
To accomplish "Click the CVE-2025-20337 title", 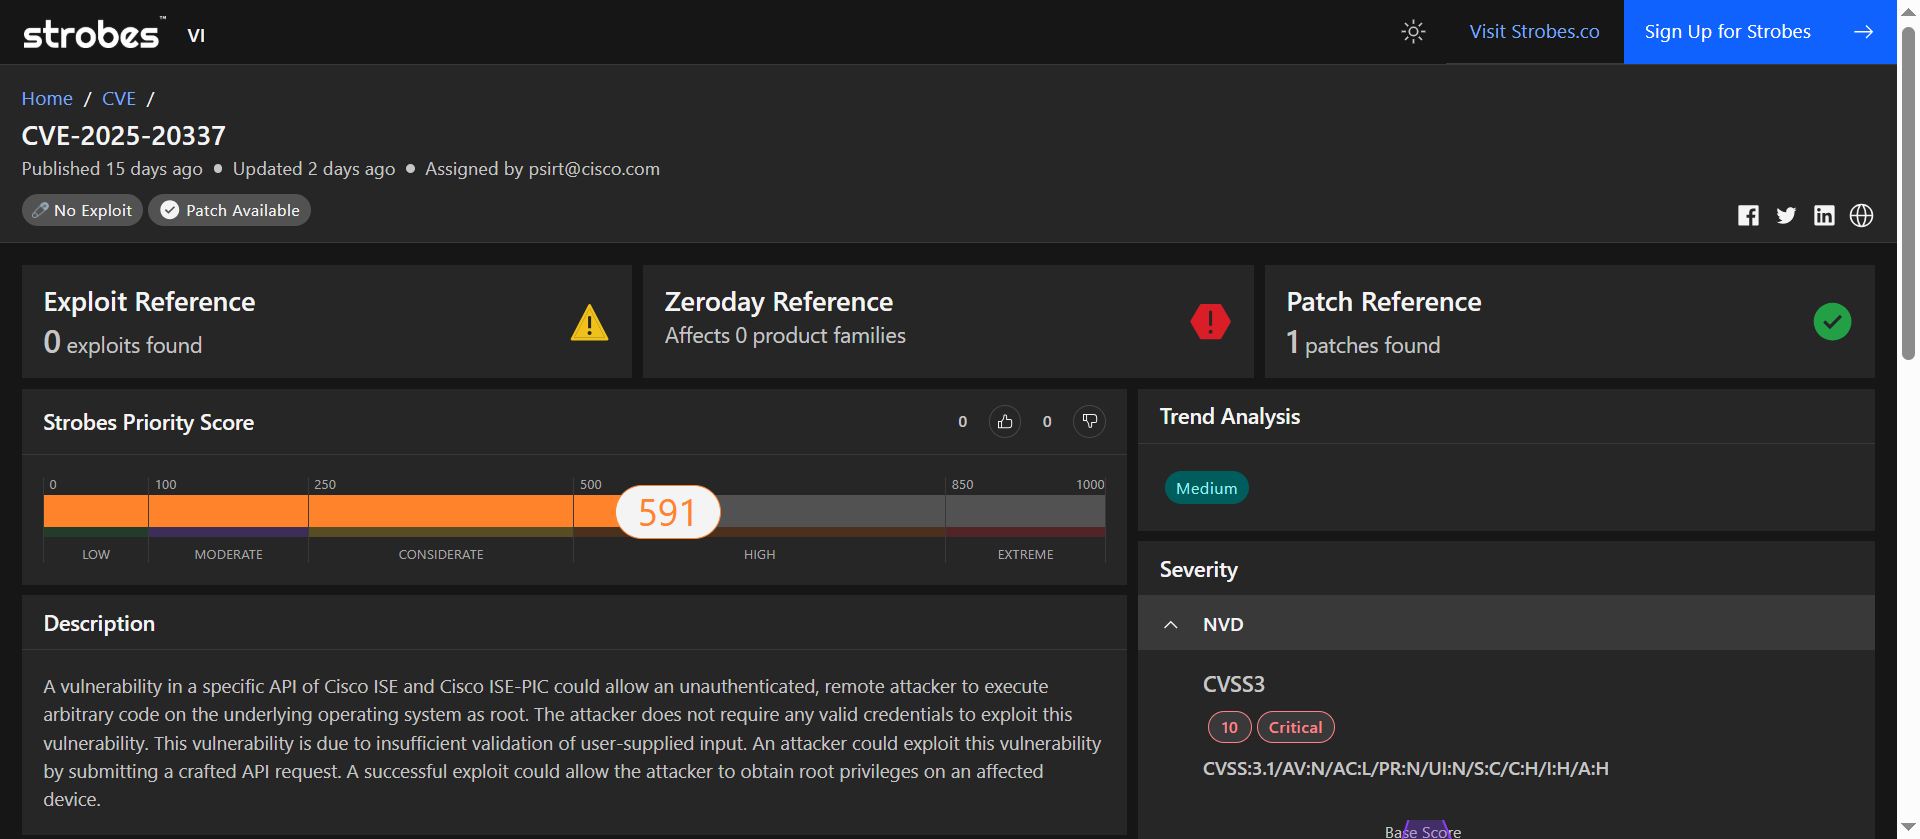I will (124, 135).
